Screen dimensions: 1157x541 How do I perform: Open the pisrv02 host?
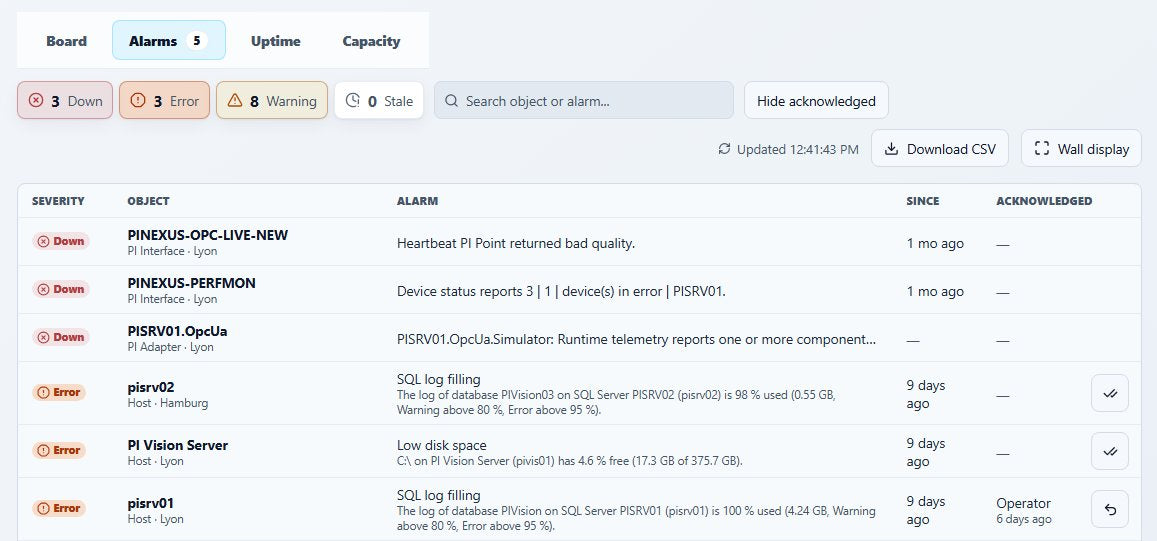tap(151, 387)
